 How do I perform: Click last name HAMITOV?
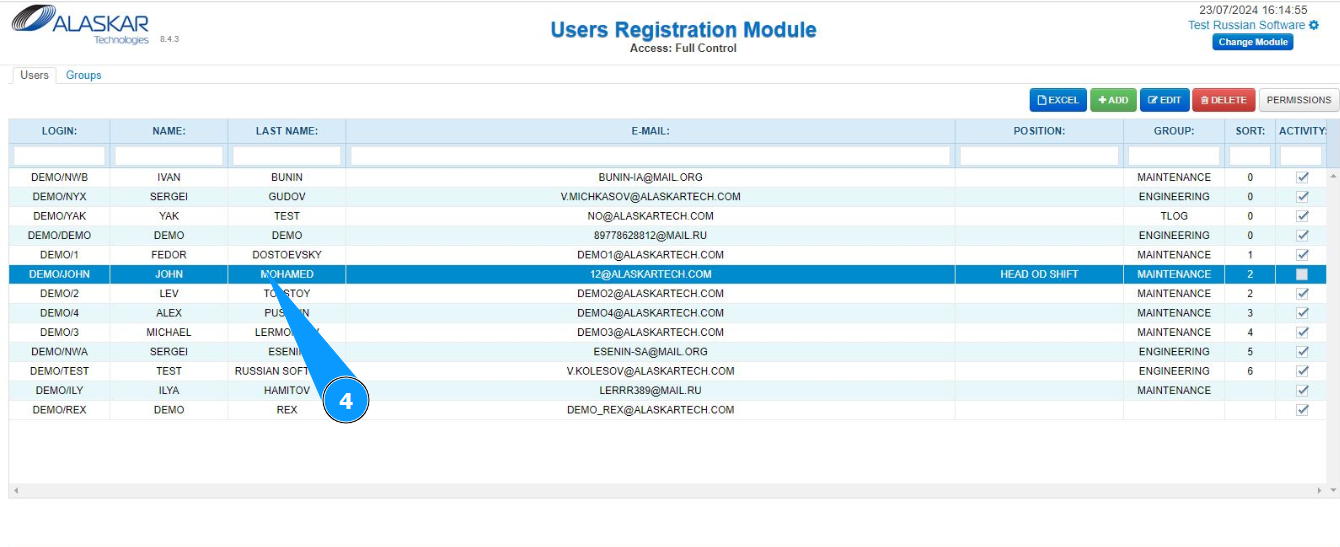(287, 391)
